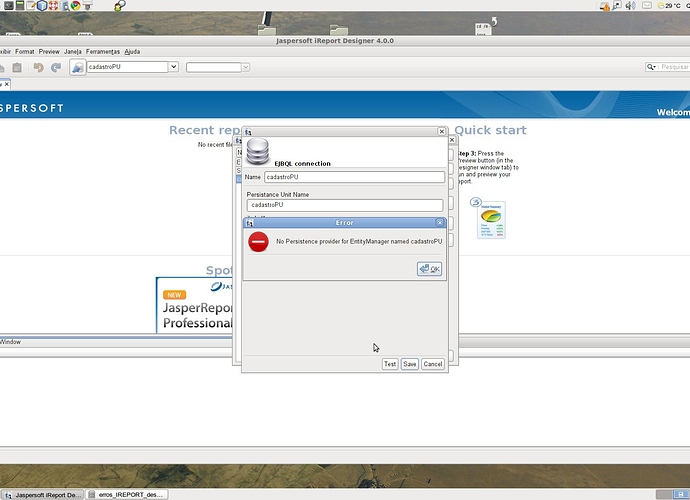Open the pie chart report sample icon
This screenshot has height=500, width=690.
(x=491, y=220)
